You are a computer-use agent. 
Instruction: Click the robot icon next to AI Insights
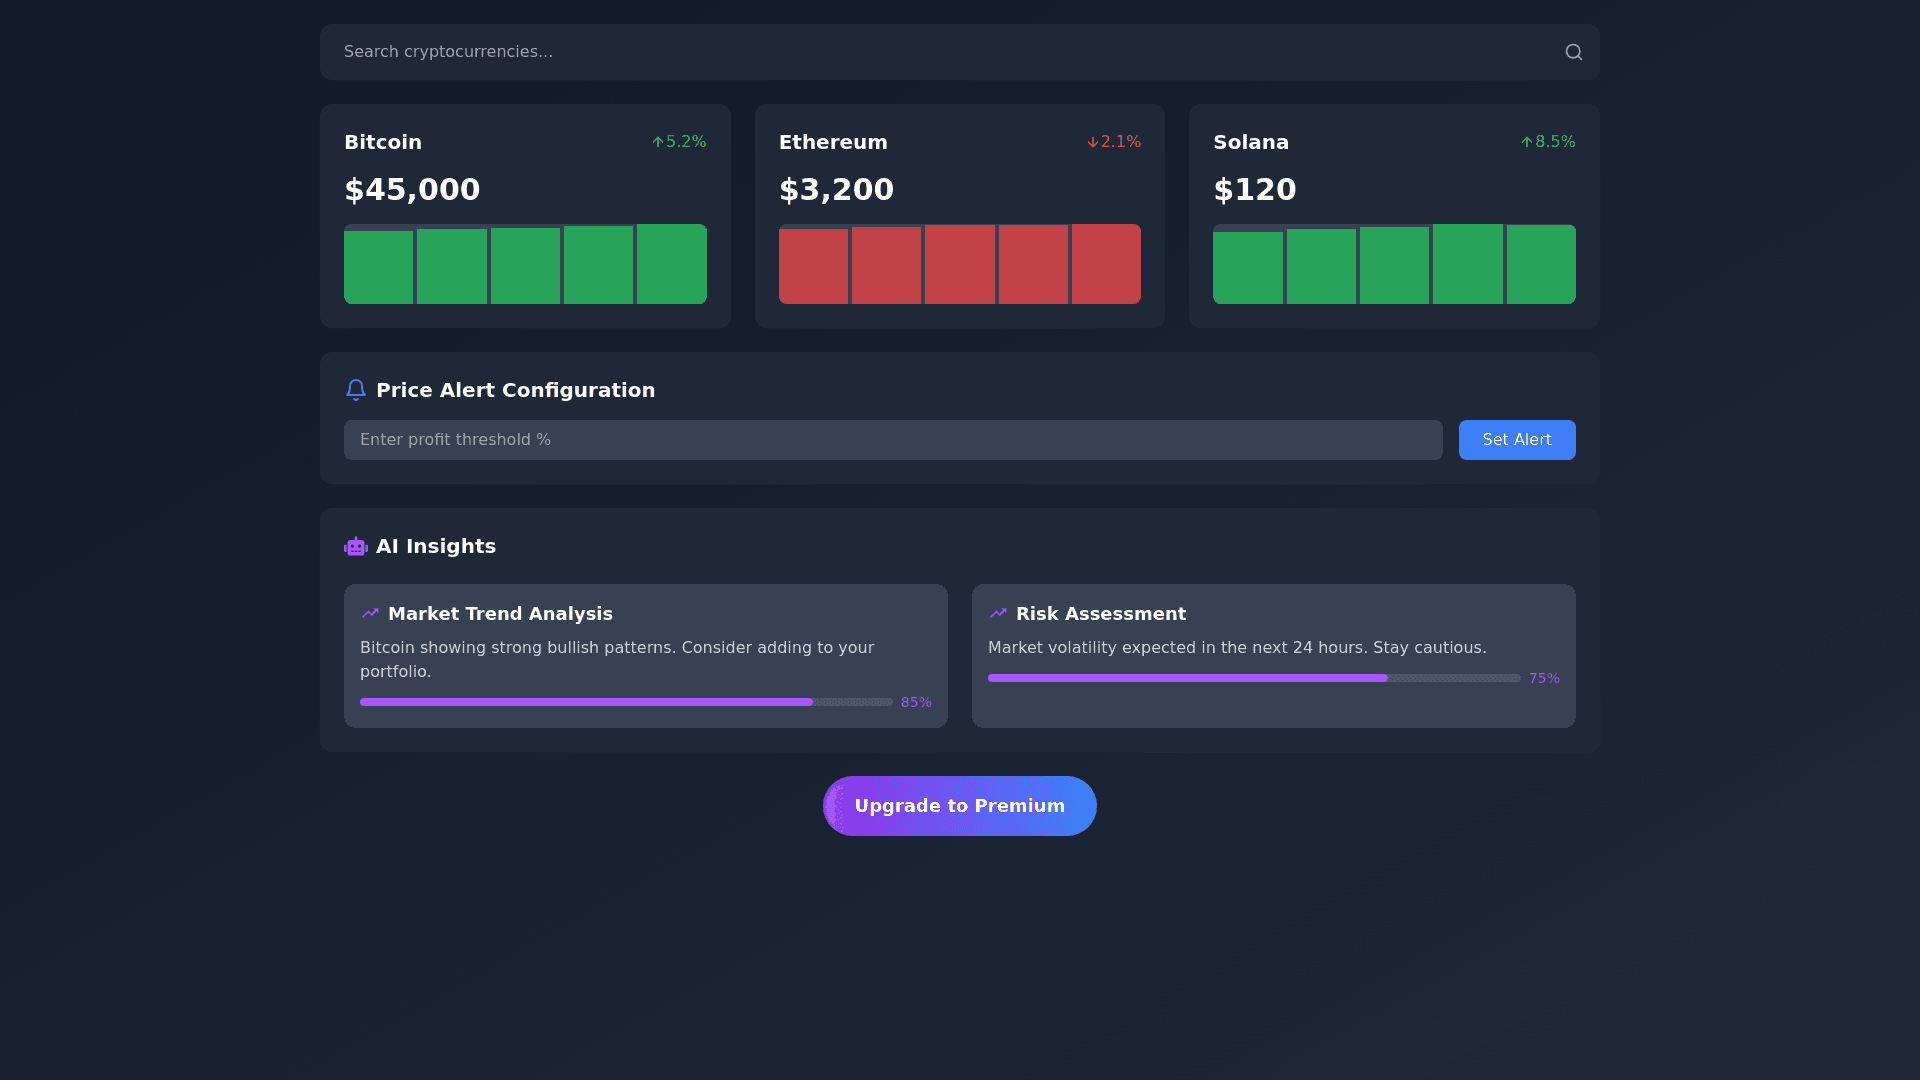coord(355,546)
